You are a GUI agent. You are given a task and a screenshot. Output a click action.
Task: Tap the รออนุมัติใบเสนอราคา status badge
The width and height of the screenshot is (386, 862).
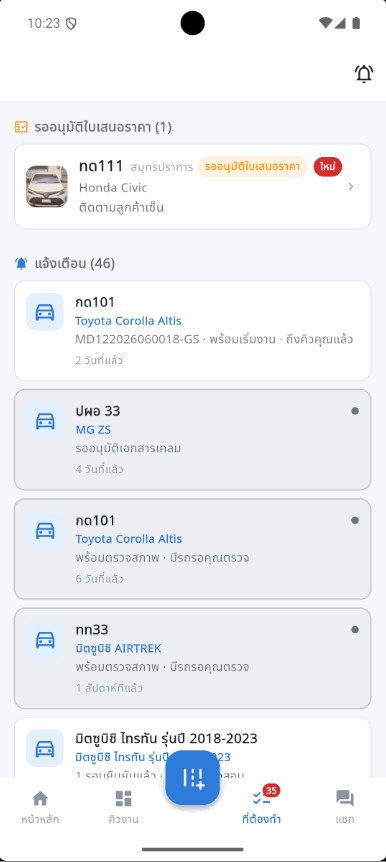[252, 167]
